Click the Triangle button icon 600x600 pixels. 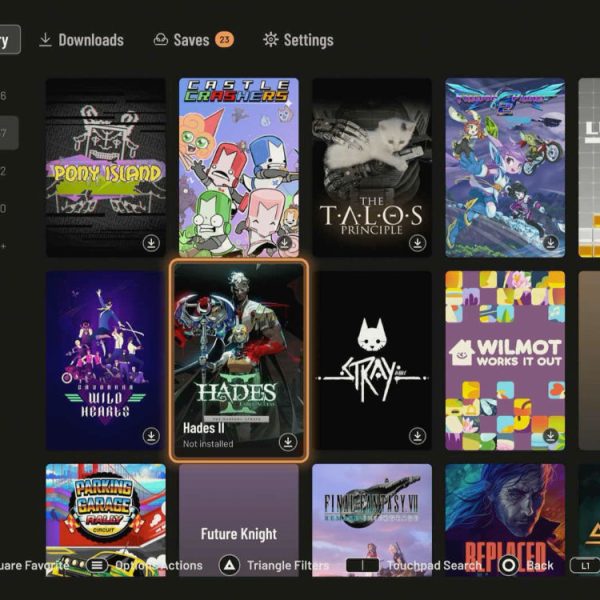coord(229,565)
